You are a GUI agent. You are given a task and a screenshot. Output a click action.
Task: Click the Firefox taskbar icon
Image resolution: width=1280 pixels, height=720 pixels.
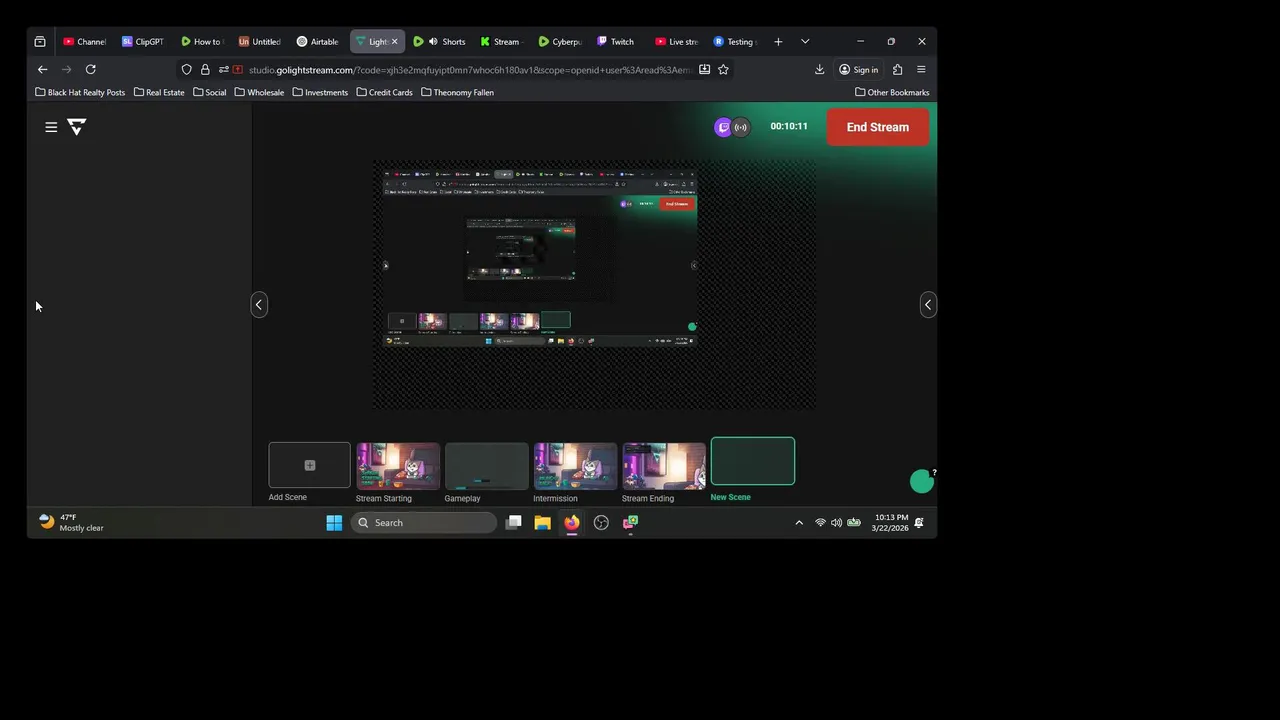(x=571, y=522)
